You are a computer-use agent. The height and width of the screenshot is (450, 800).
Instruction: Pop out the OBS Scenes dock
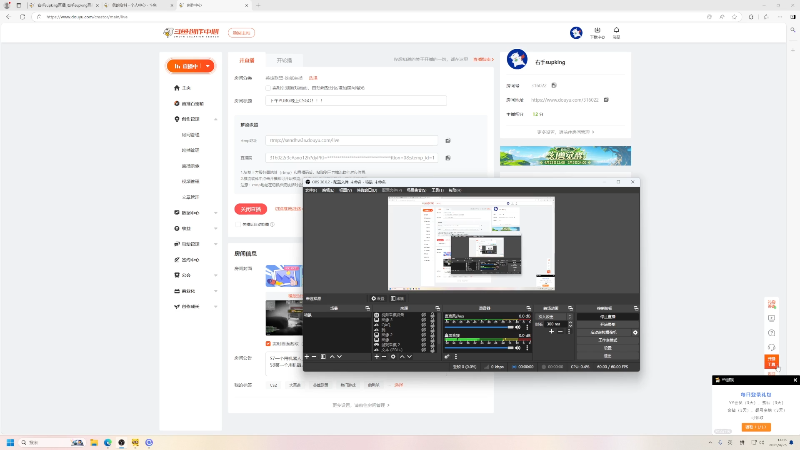(x=367, y=308)
